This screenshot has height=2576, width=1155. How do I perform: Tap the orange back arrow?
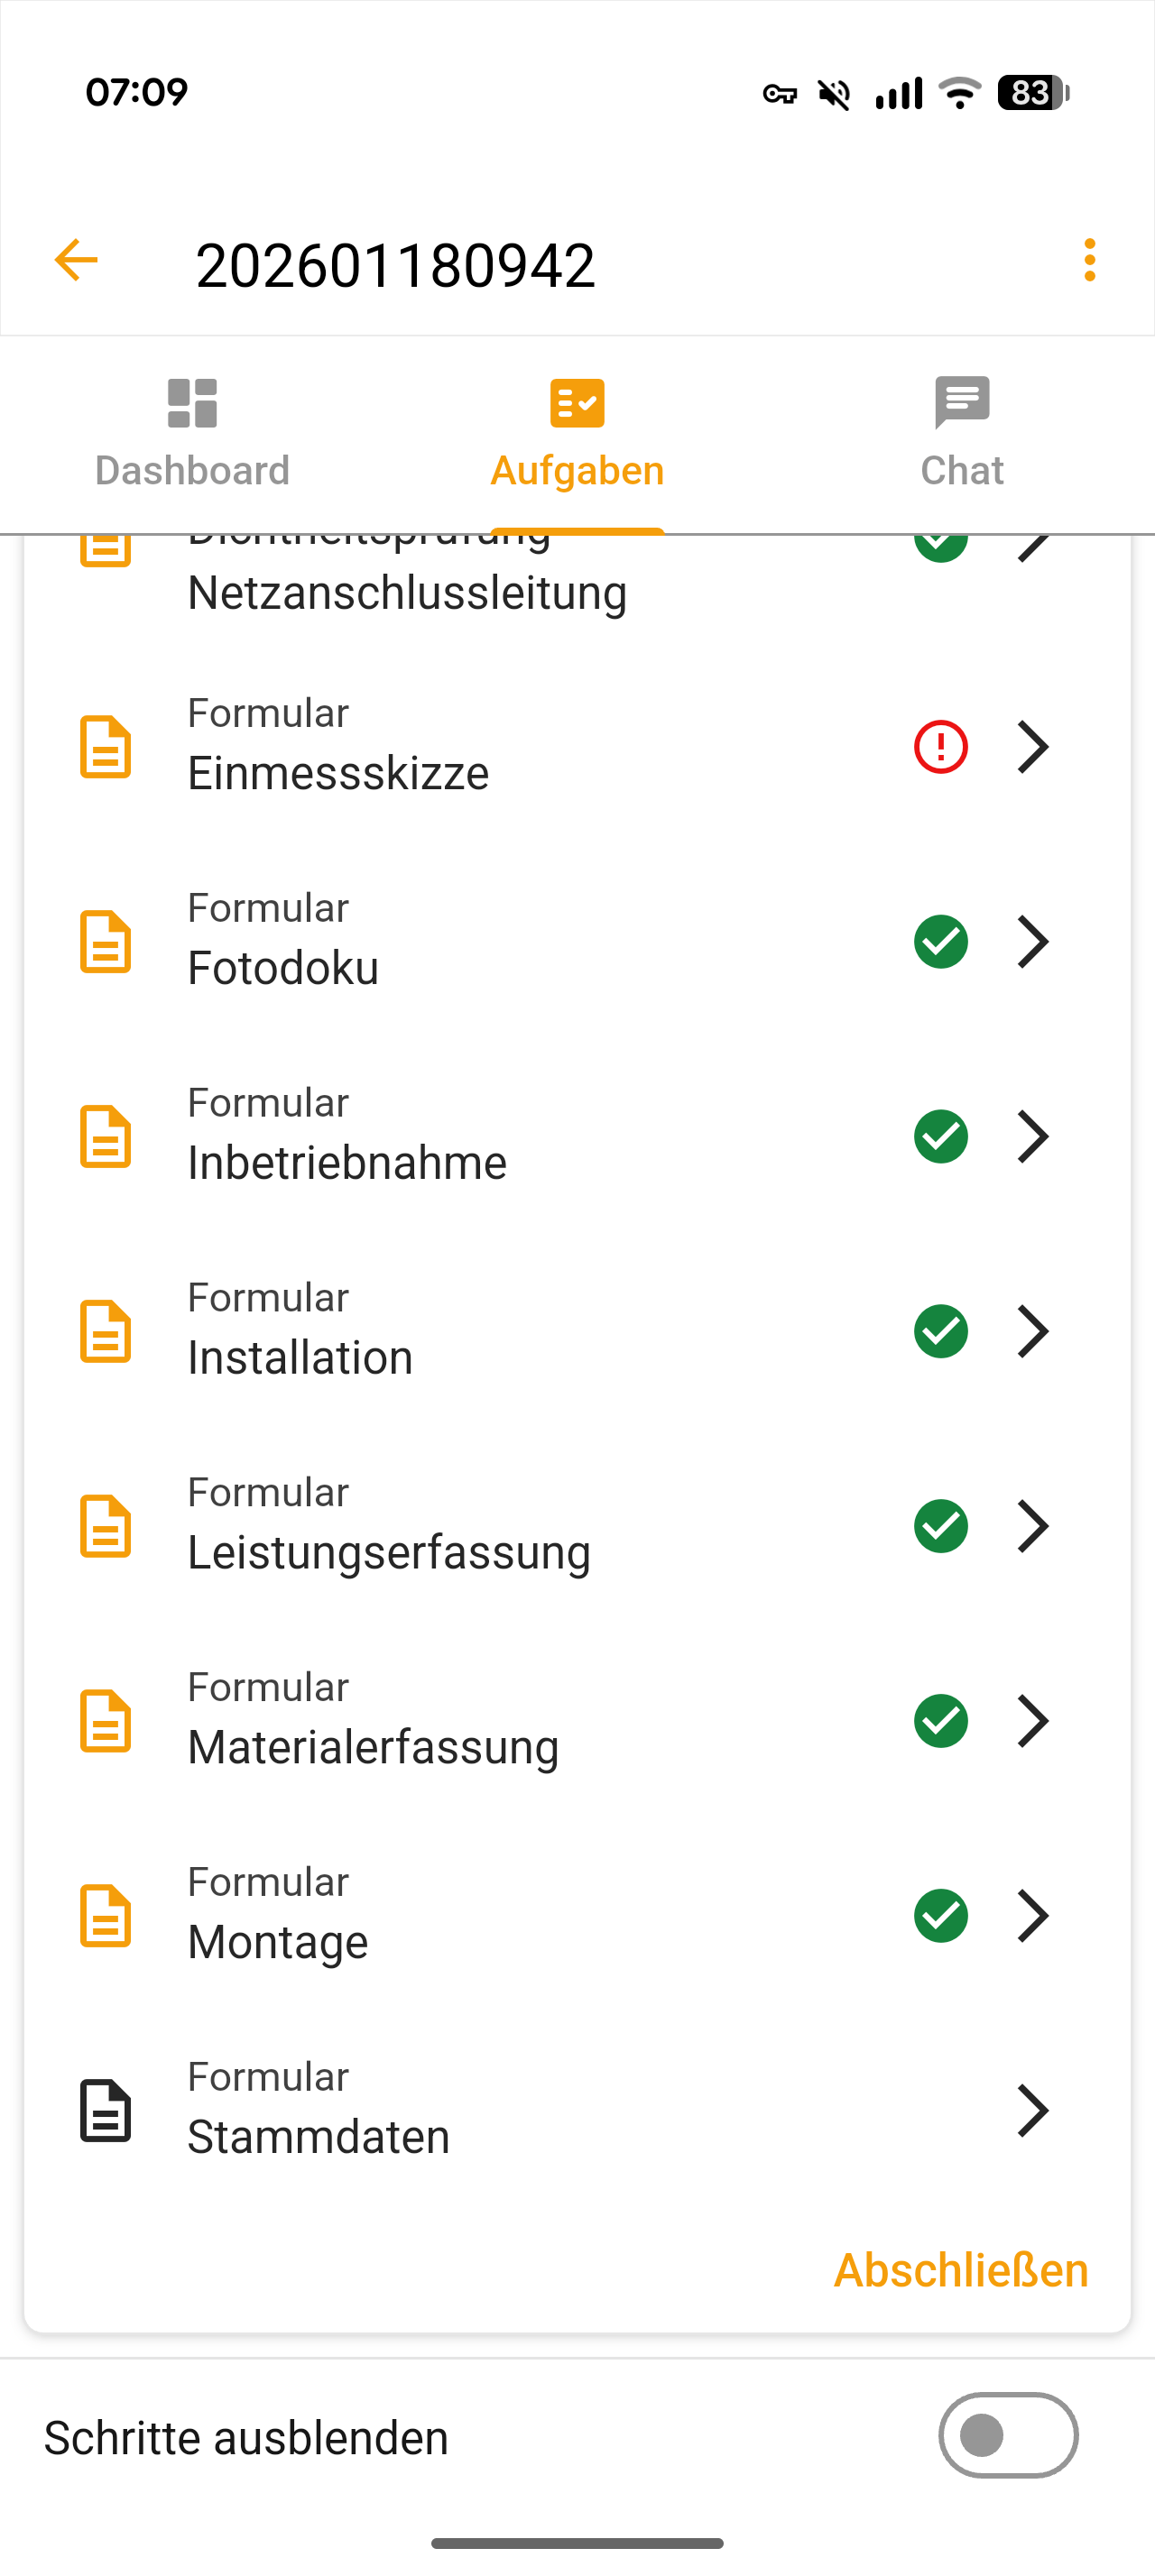[x=76, y=261]
